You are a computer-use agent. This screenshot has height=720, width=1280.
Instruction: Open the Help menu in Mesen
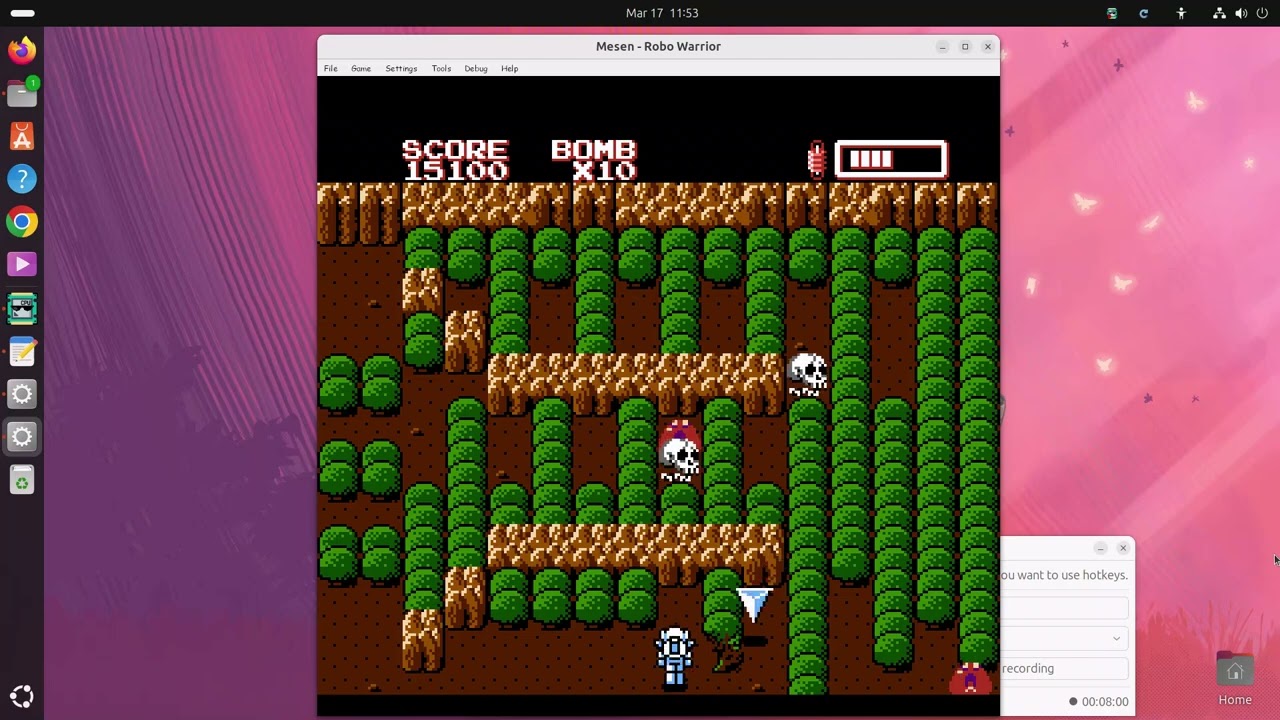pos(510,68)
